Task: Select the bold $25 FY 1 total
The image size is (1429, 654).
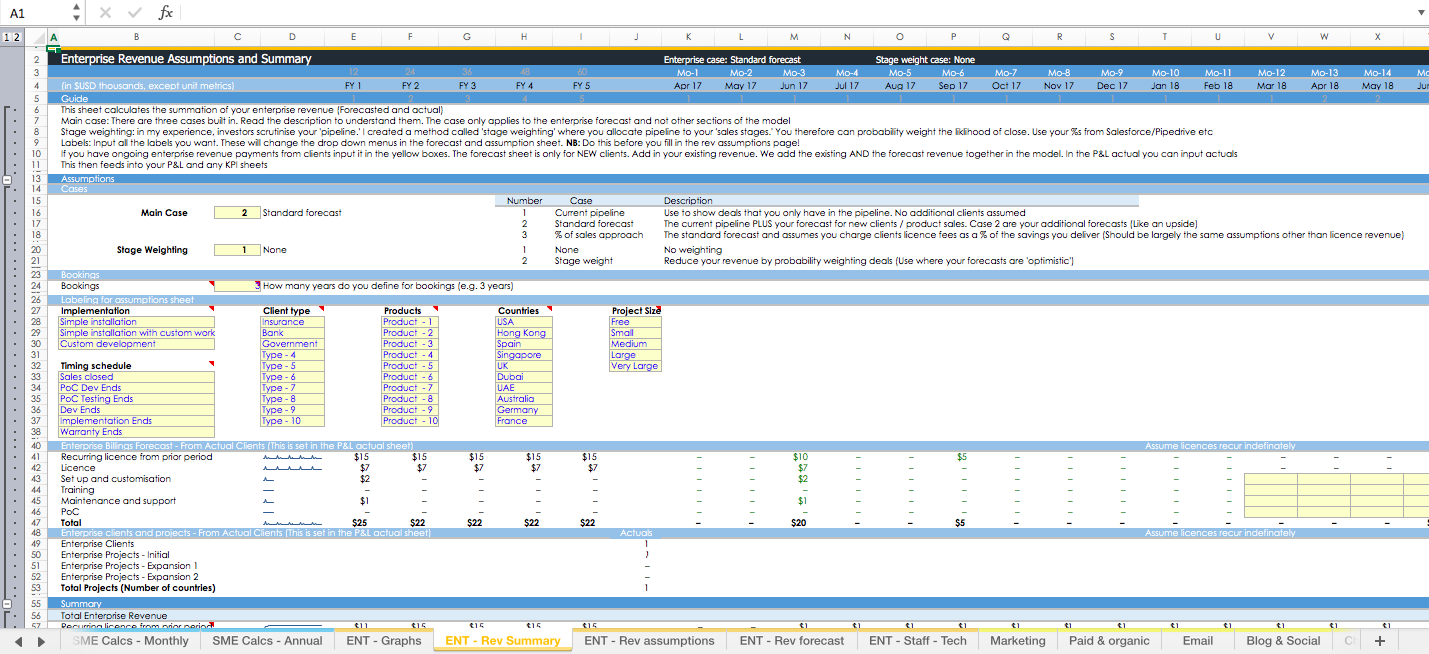Action: tap(361, 522)
